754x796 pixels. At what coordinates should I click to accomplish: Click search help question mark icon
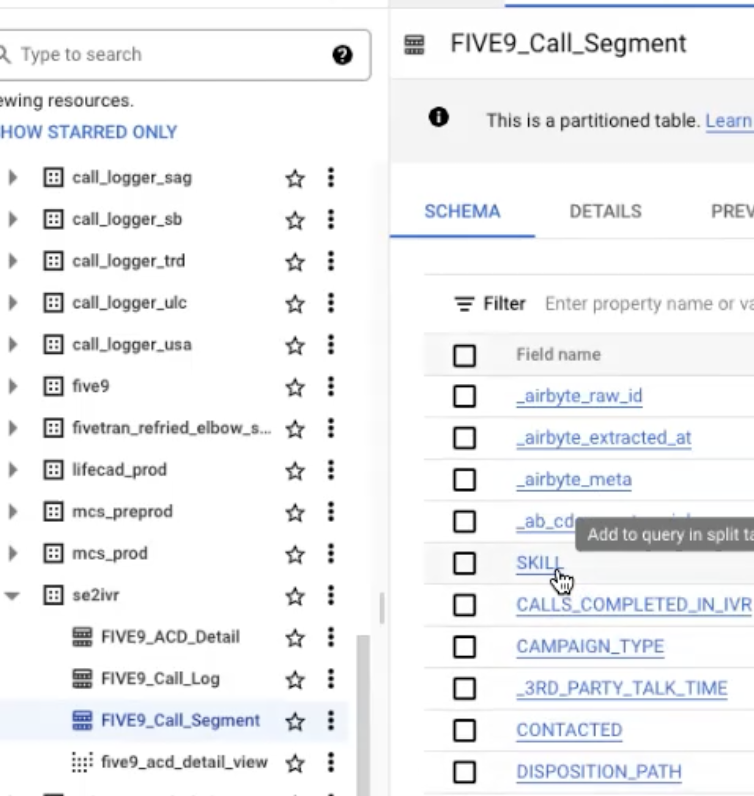click(x=342, y=55)
